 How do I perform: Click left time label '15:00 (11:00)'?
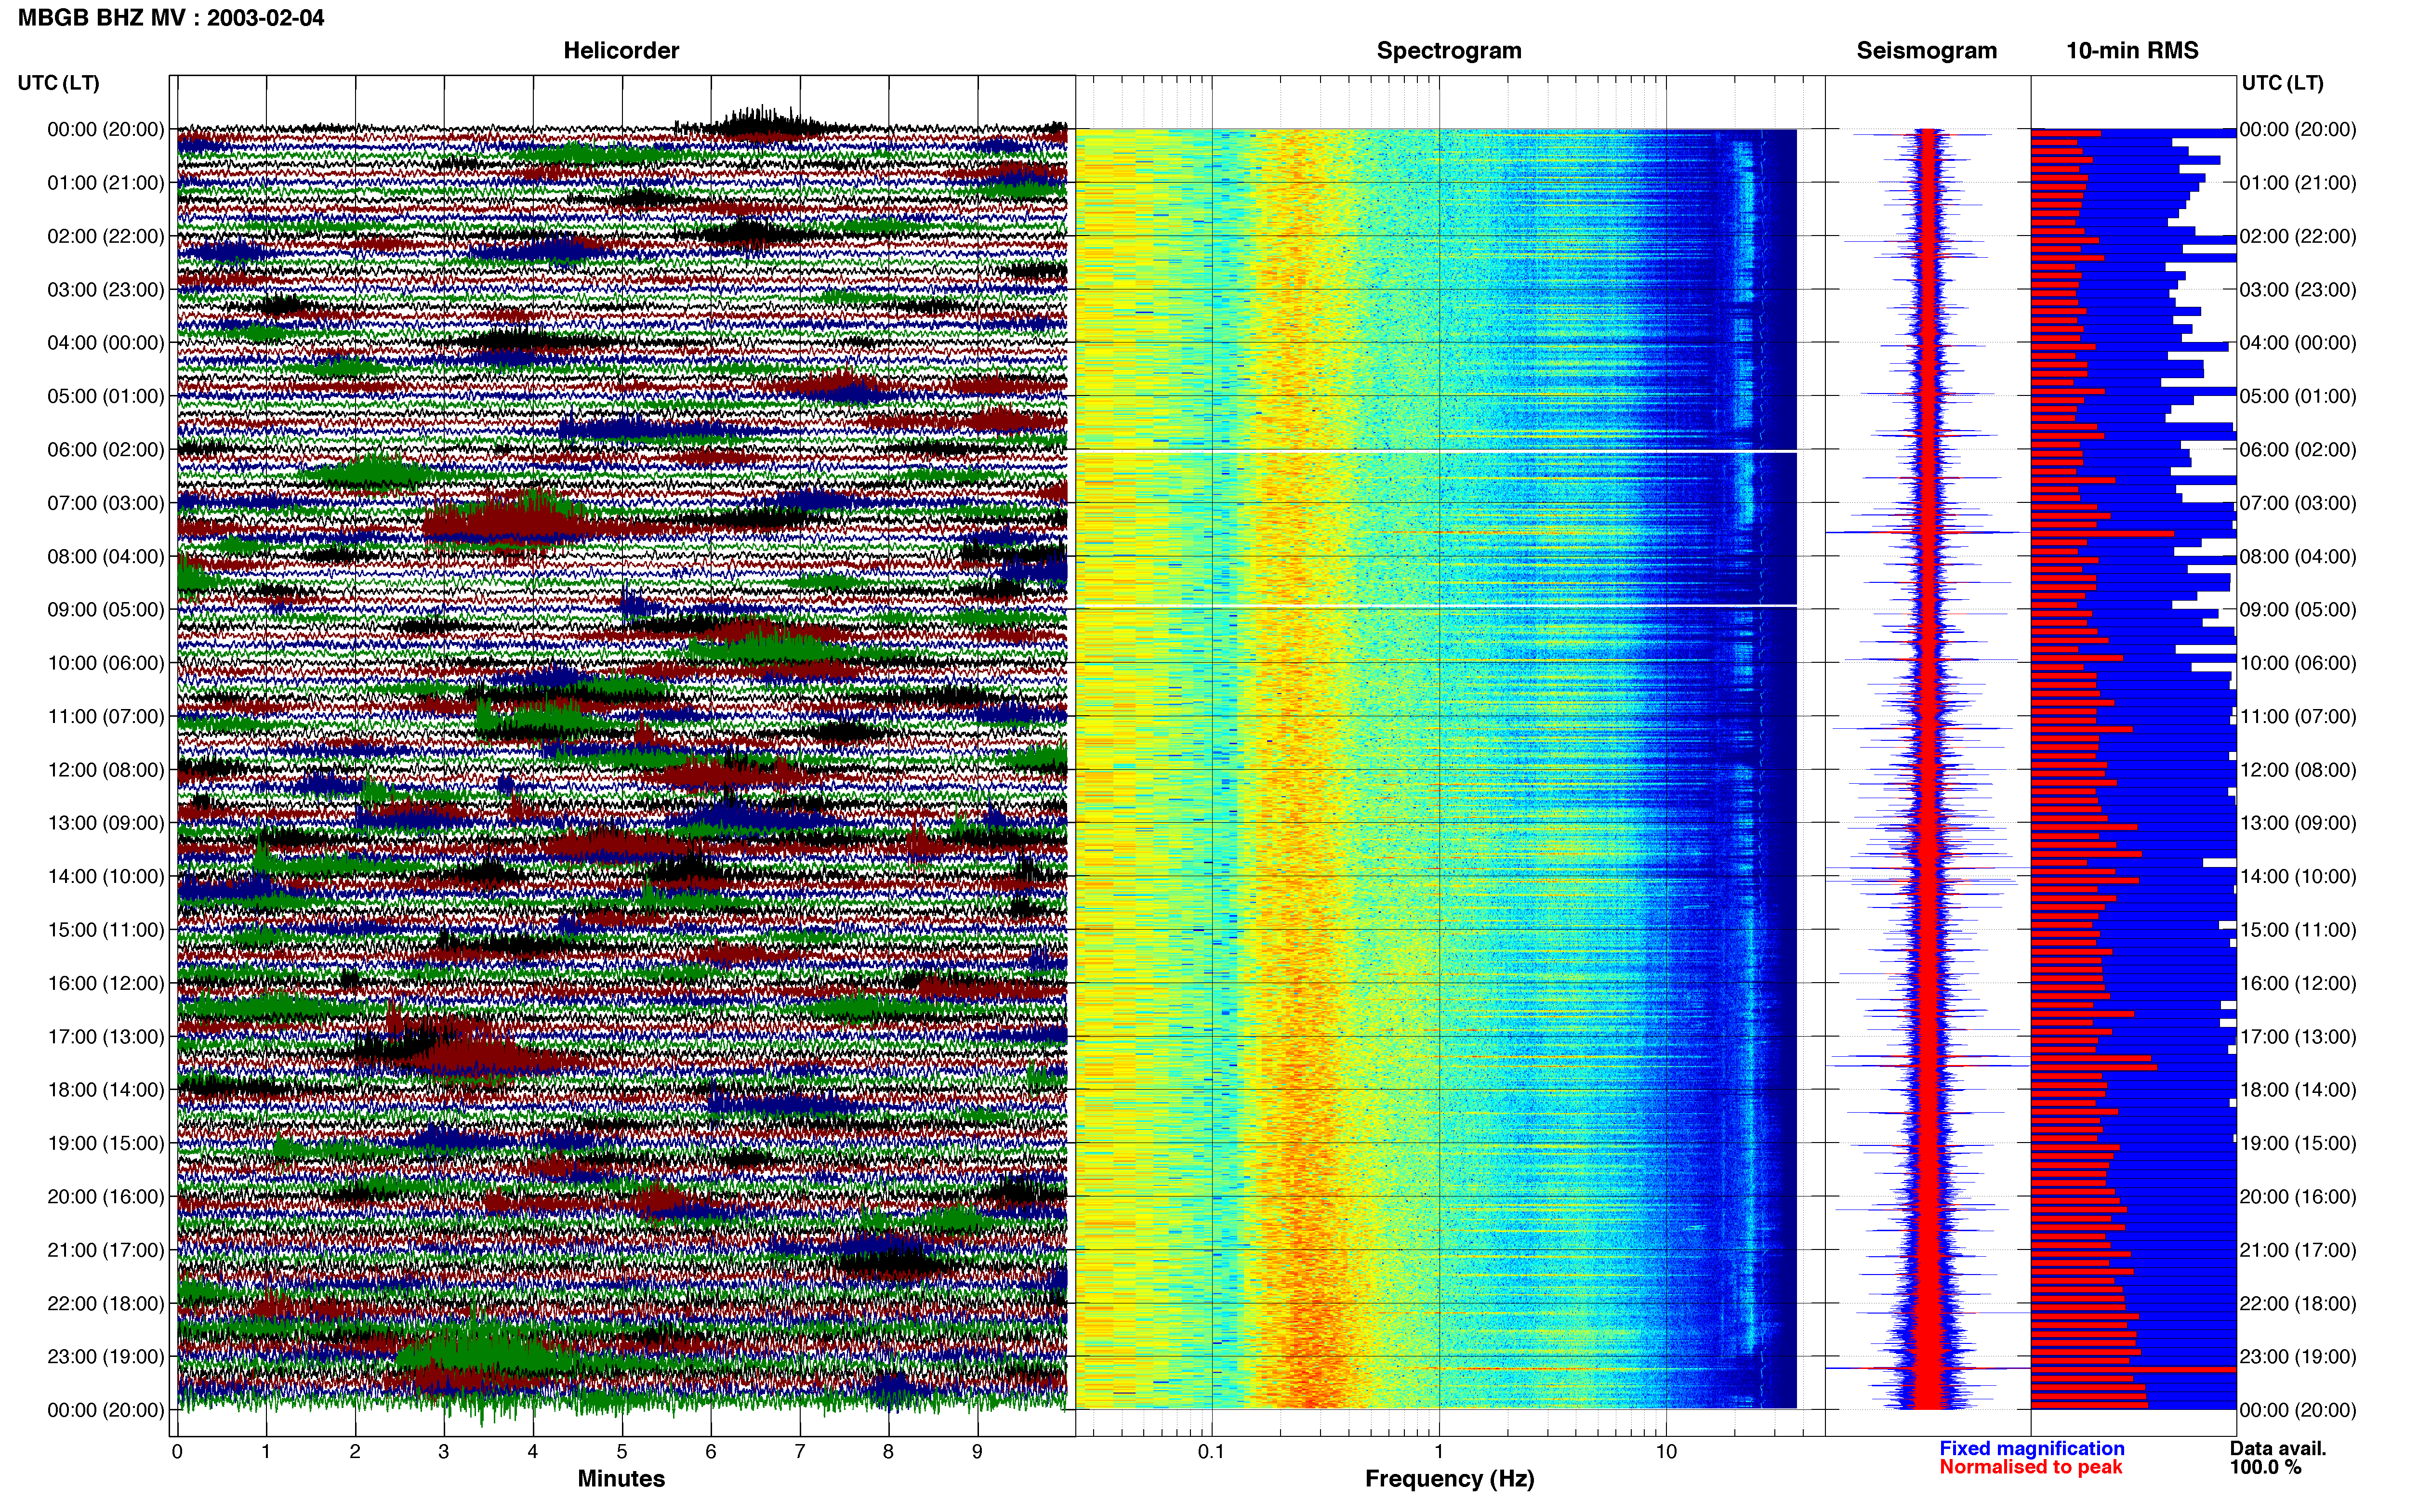point(105,929)
